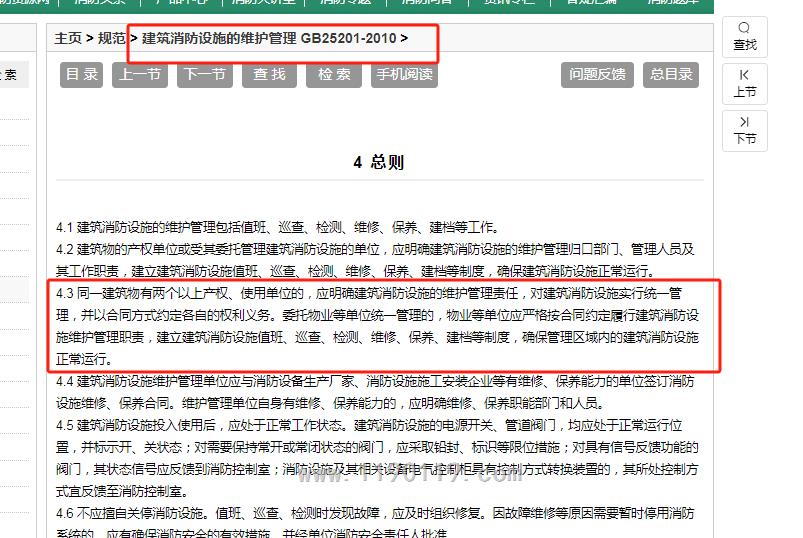The width and height of the screenshot is (803, 538).
Task: Click the 下一节 next section button
Action: pos(204,75)
